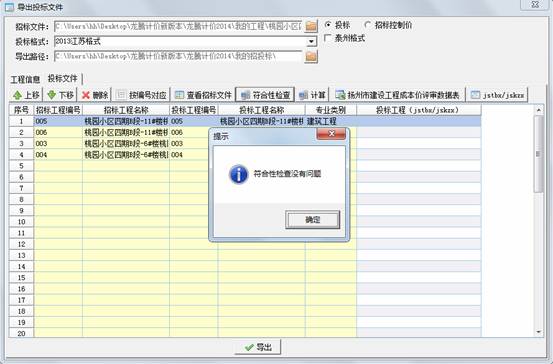Switch to the 投标文件 tab

pos(62,78)
